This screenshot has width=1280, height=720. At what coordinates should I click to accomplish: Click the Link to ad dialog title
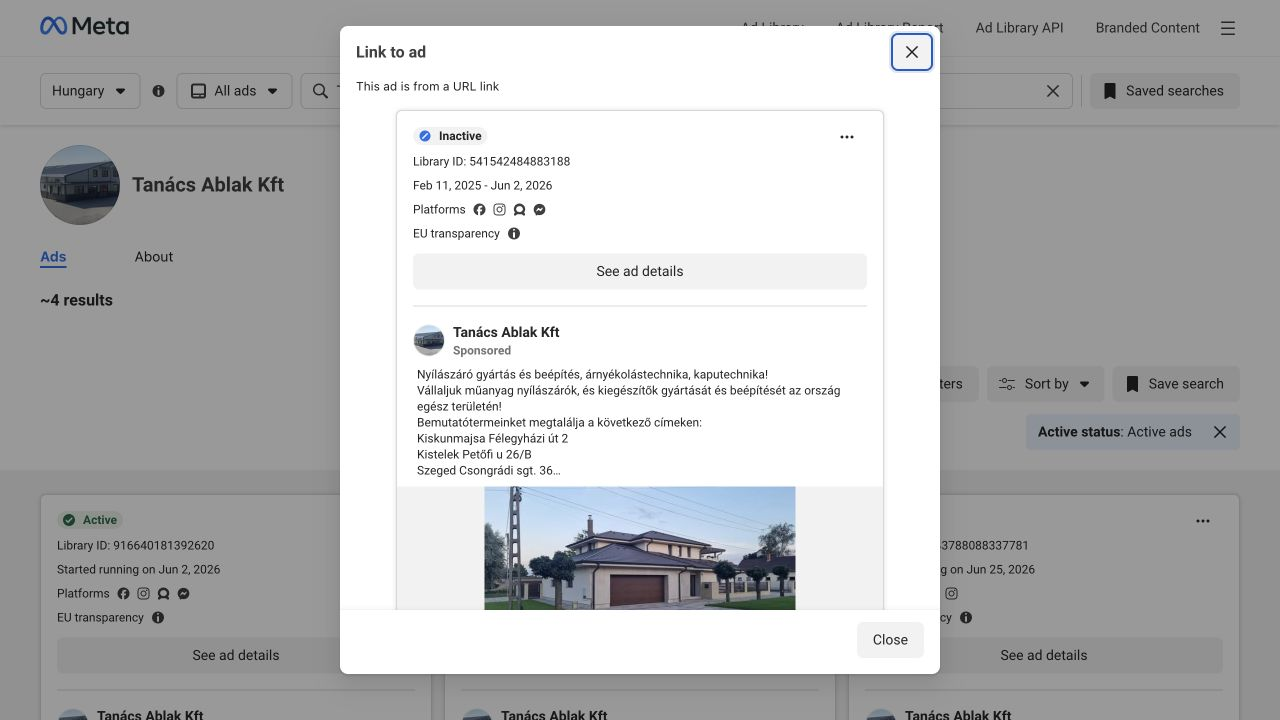(x=391, y=52)
